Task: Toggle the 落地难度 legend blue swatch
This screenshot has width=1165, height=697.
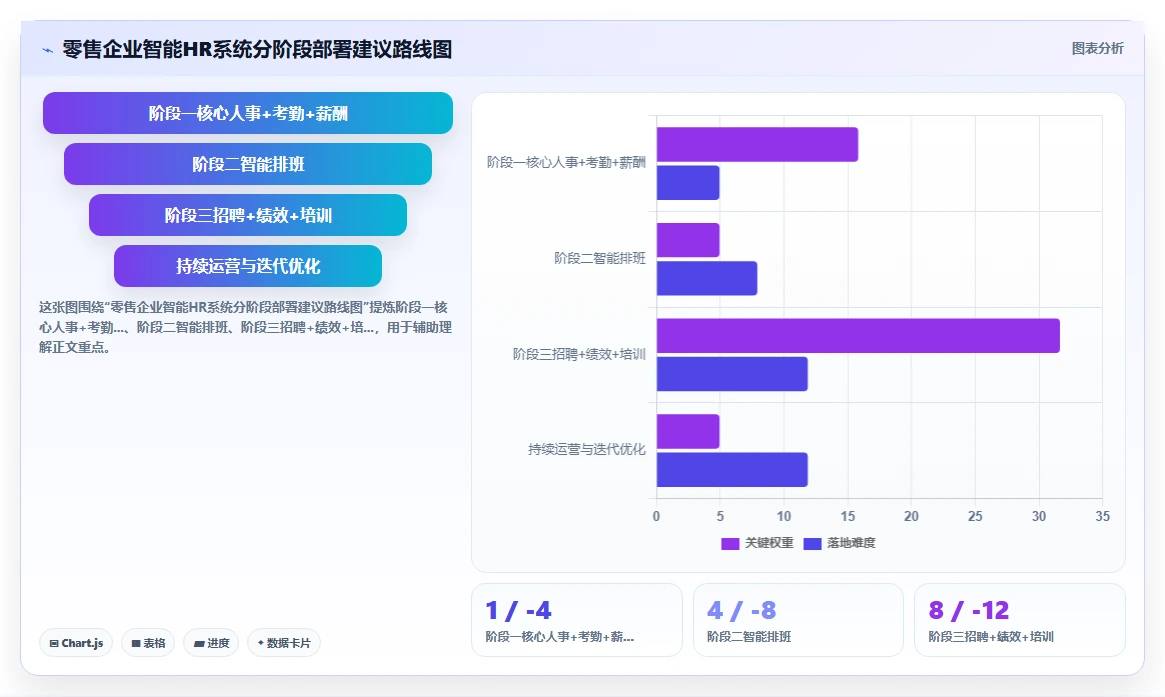Action: [x=812, y=543]
